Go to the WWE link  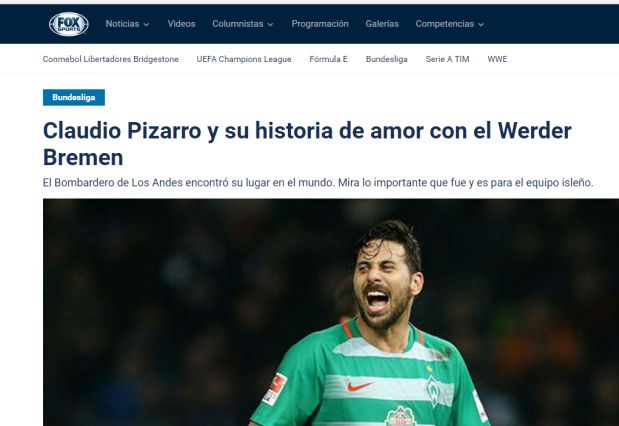click(497, 59)
